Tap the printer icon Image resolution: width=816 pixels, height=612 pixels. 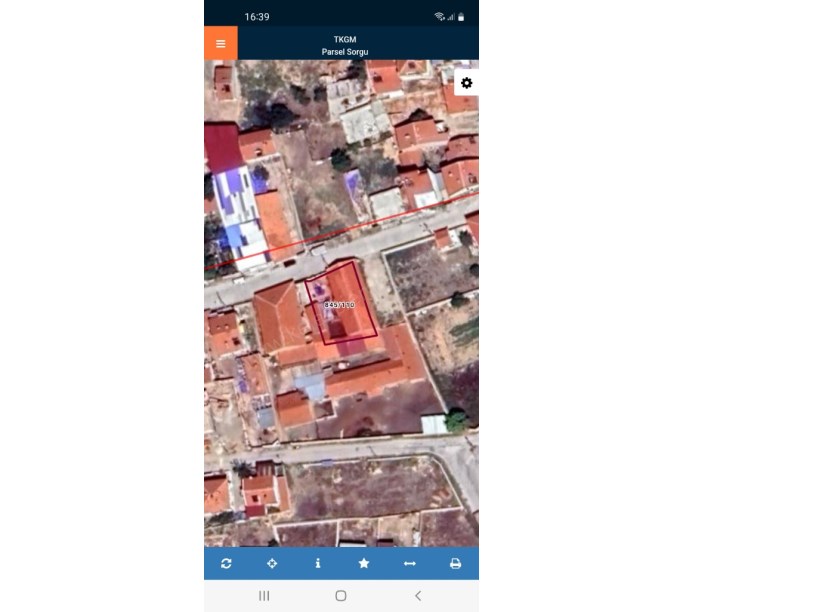tap(455, 564)
